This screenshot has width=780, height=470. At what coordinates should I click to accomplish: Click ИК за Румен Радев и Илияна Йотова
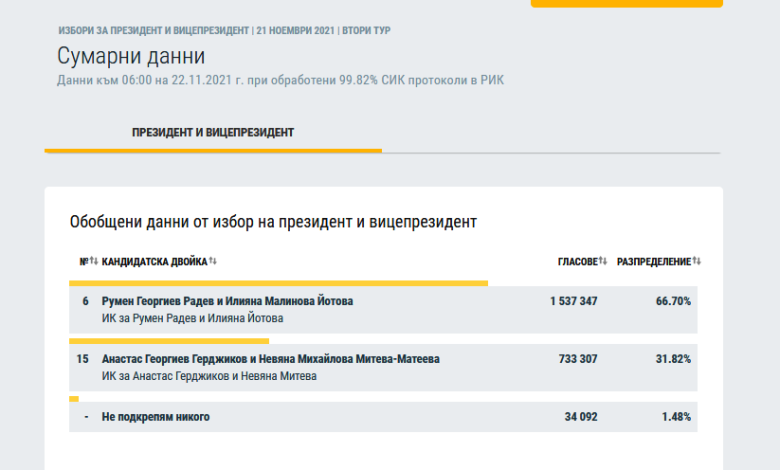[193, 318]
